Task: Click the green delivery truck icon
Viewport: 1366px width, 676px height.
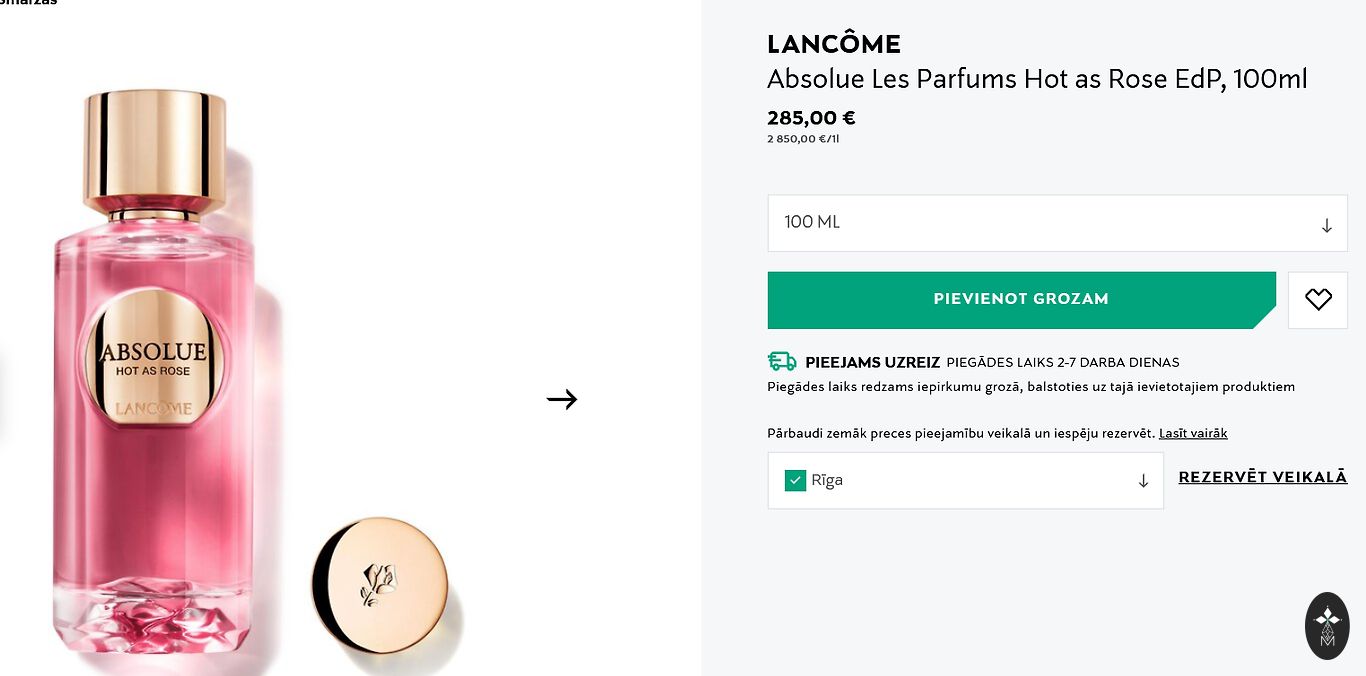Action: click(x=782, y=362)
